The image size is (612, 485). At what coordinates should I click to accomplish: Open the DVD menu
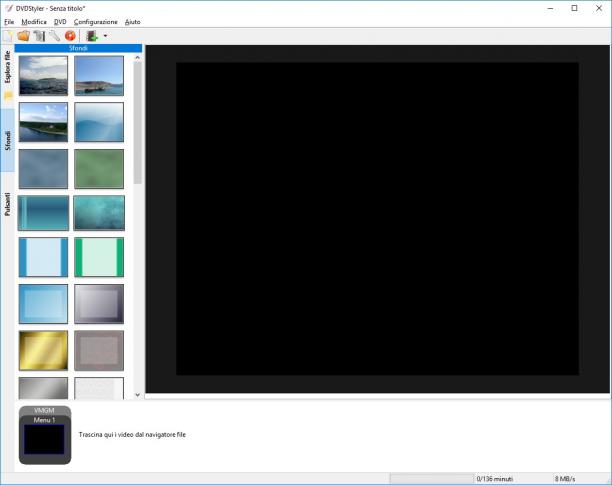tap(60, 22)
